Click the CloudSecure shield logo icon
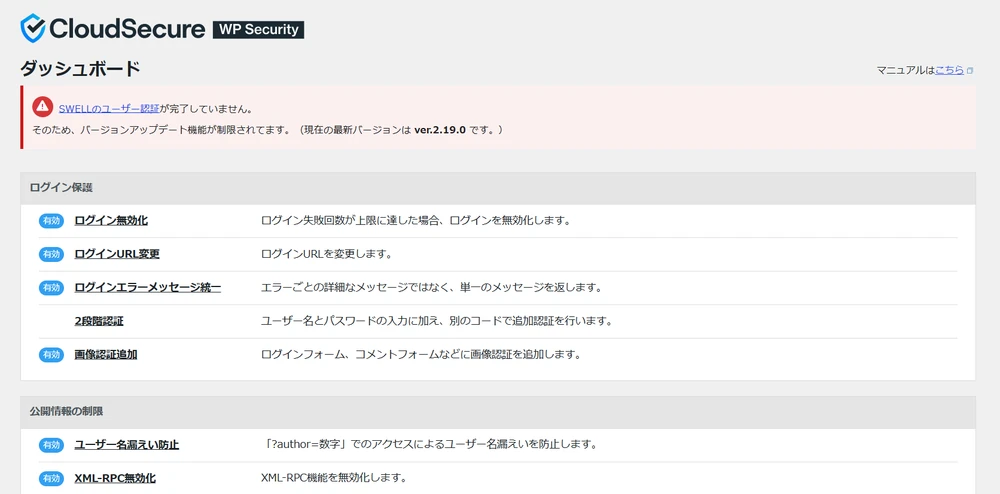 pos(33,29)
